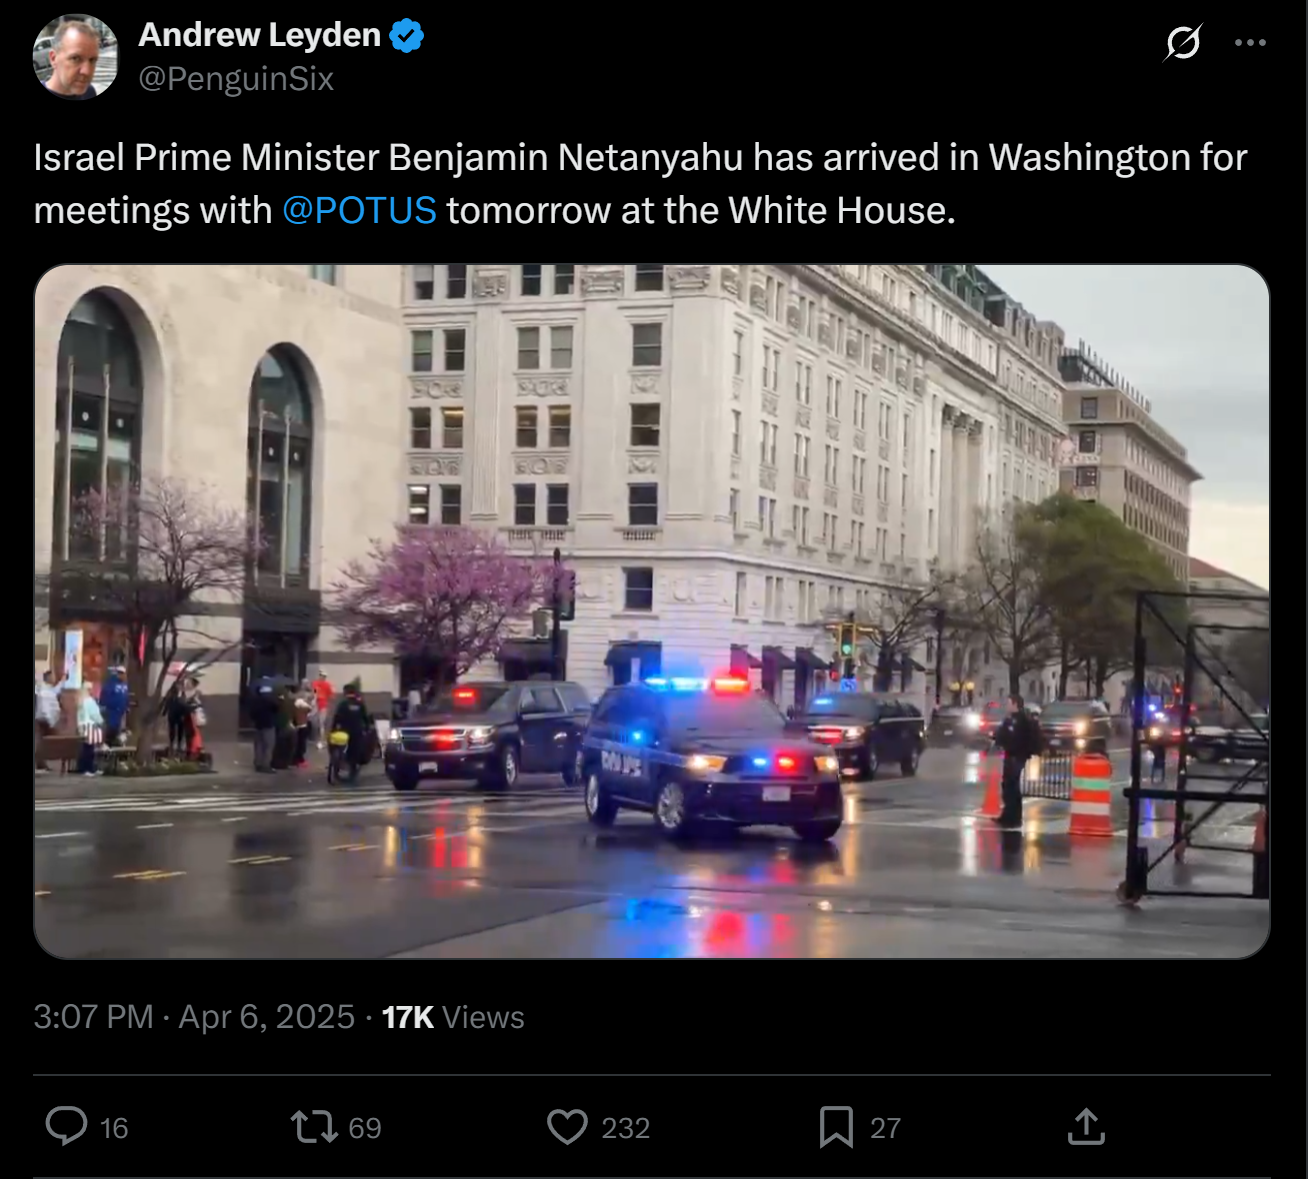
Task: Open the @PenguinSix handle link
Action: pyautogui.click(x=236, y=79)
